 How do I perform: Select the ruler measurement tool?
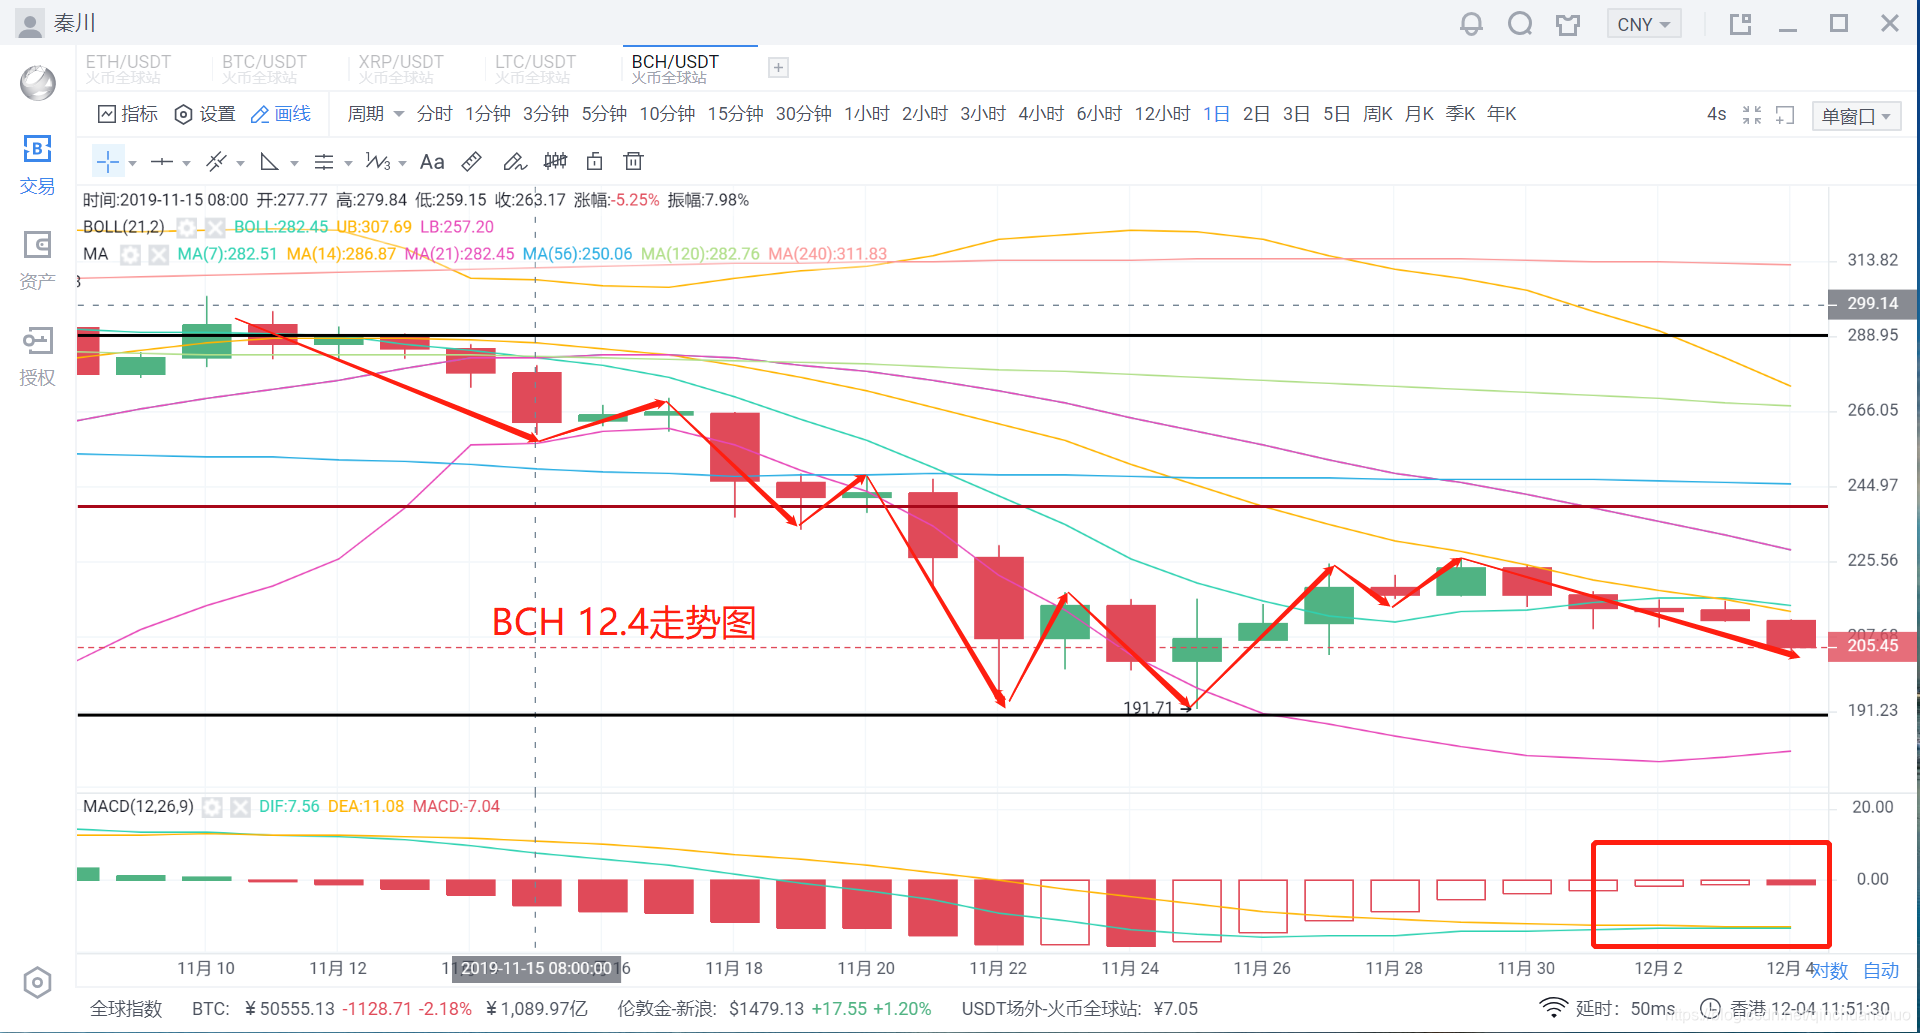pyautogui.click(x=472, y=162)
